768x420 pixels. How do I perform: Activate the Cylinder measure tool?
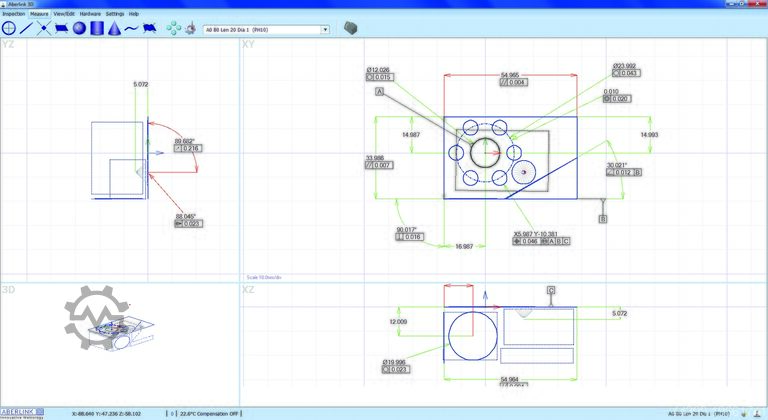[96, 29]
